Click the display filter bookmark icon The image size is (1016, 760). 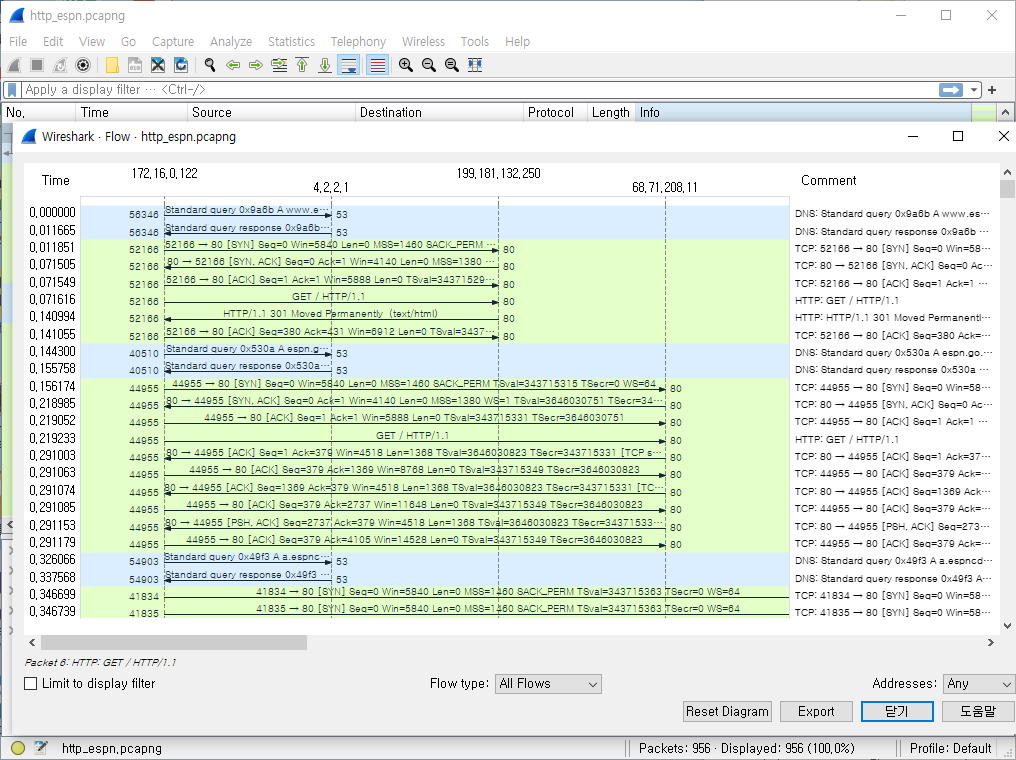(x=12, y=89)
